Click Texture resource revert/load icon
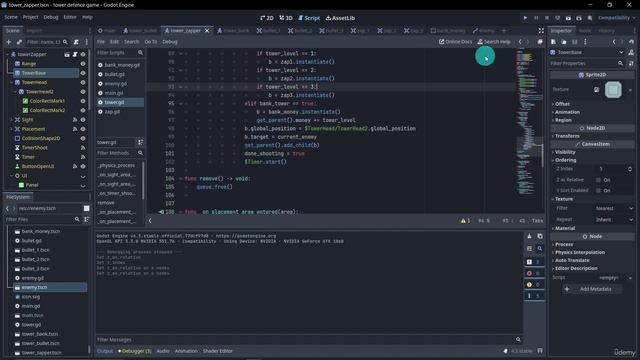640x360 pixels. [x=596, y=89]
